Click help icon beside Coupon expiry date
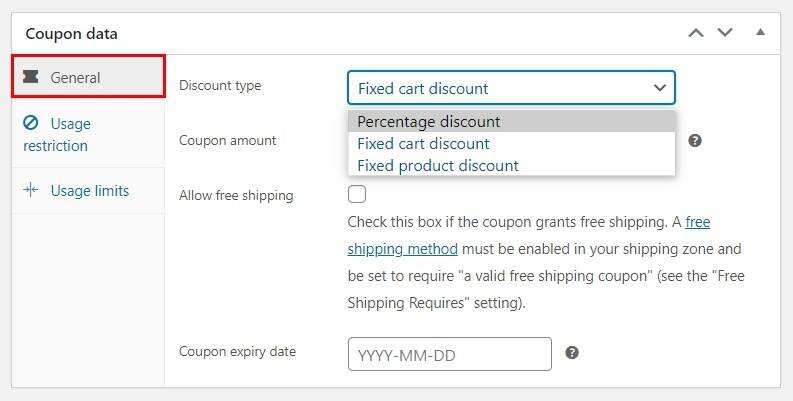Viewport: 793px width, 401px height. [x=572, y=352]
